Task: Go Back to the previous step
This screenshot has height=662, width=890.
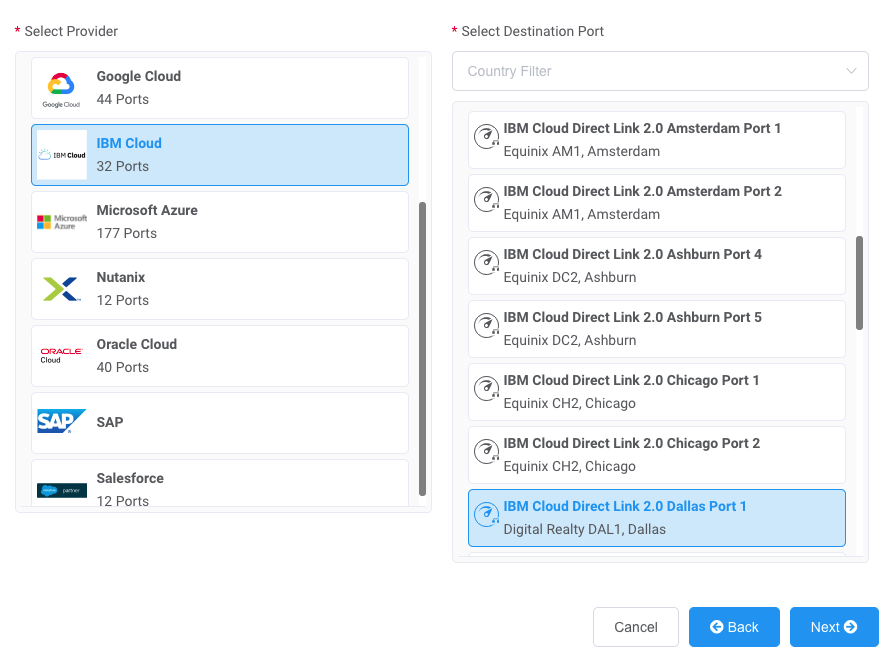Action: click(734, 627)
